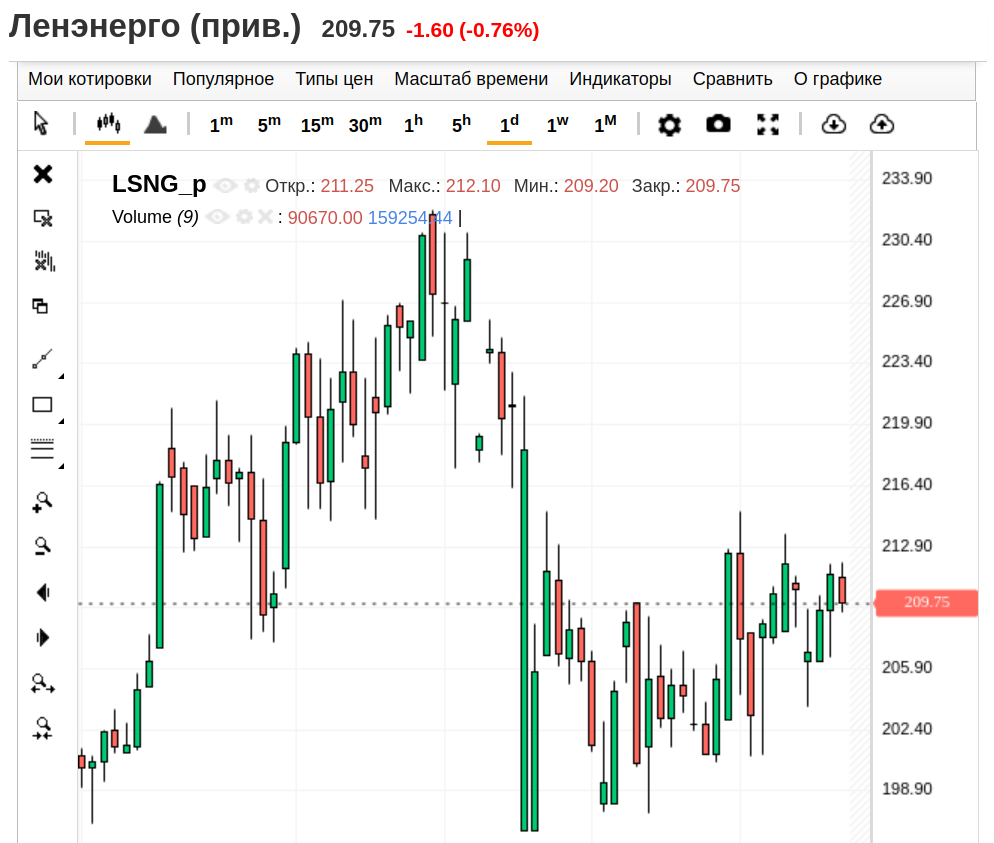Remove all drawings with X icon
Image resolution: width=994 pixels, height=843 pixels.
[42, 173]
